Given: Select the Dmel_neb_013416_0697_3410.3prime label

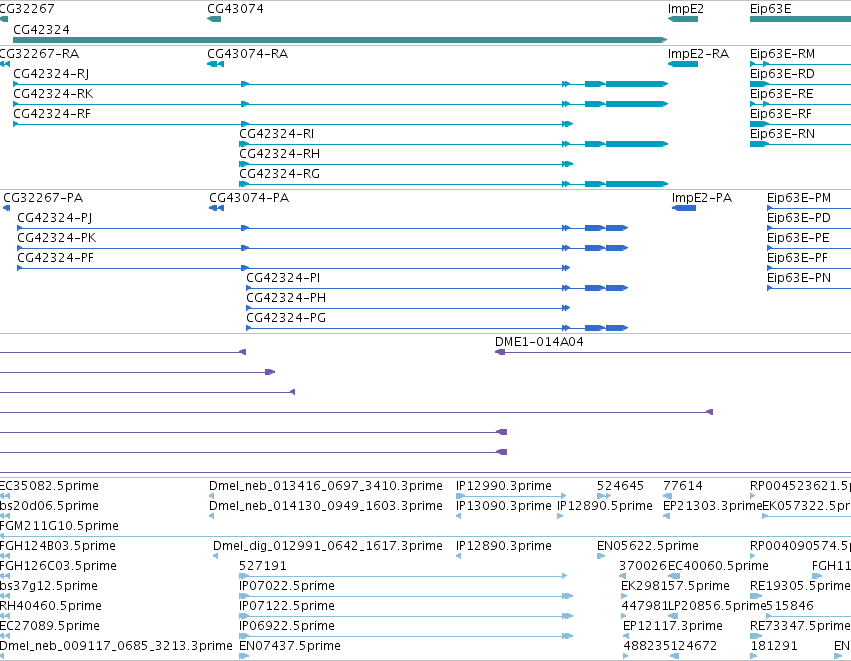Looking at the screenshot, I should pos(326,486).
